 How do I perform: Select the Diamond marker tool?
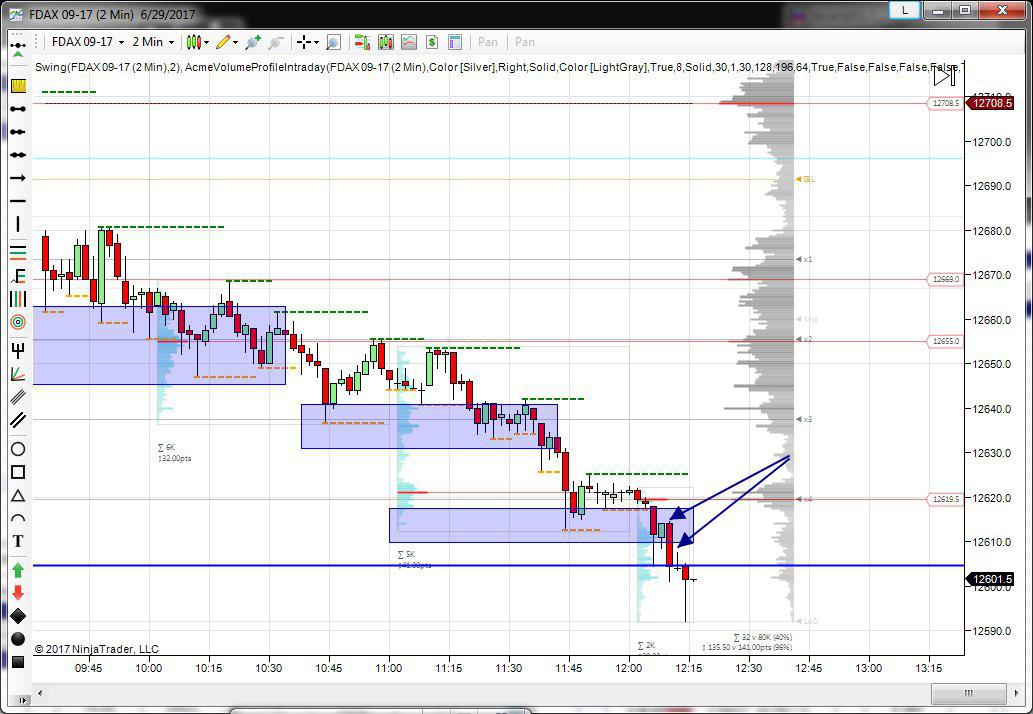tap(18, 616)
